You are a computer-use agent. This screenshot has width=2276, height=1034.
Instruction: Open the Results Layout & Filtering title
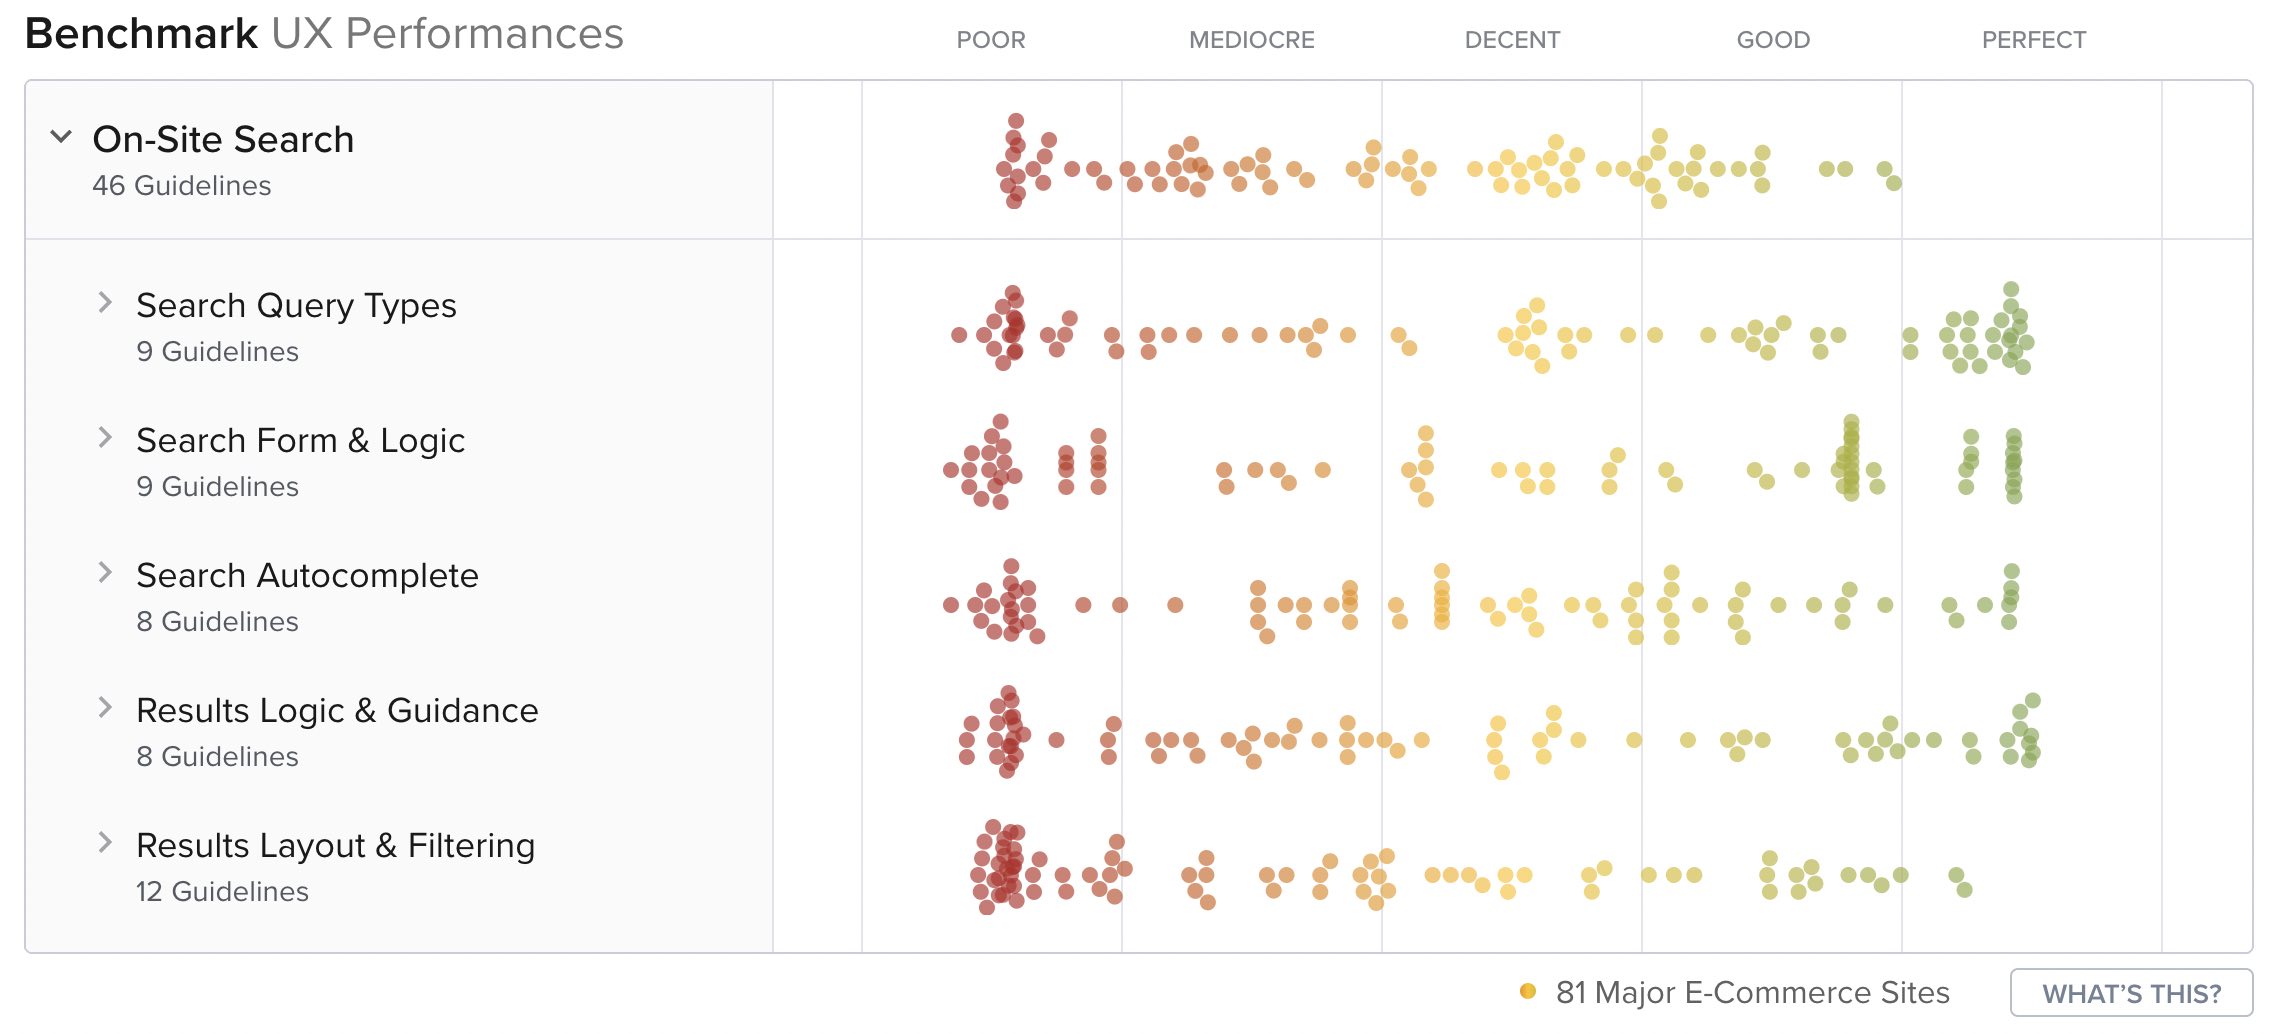pyautogui.click(x=335, y=845)
